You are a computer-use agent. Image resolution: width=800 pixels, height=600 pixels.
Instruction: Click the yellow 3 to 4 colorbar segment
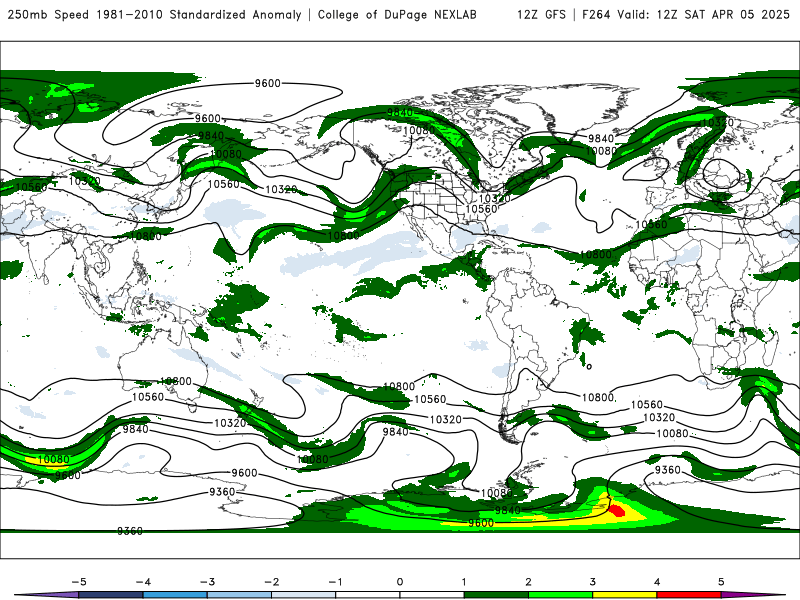coord(625,595)
